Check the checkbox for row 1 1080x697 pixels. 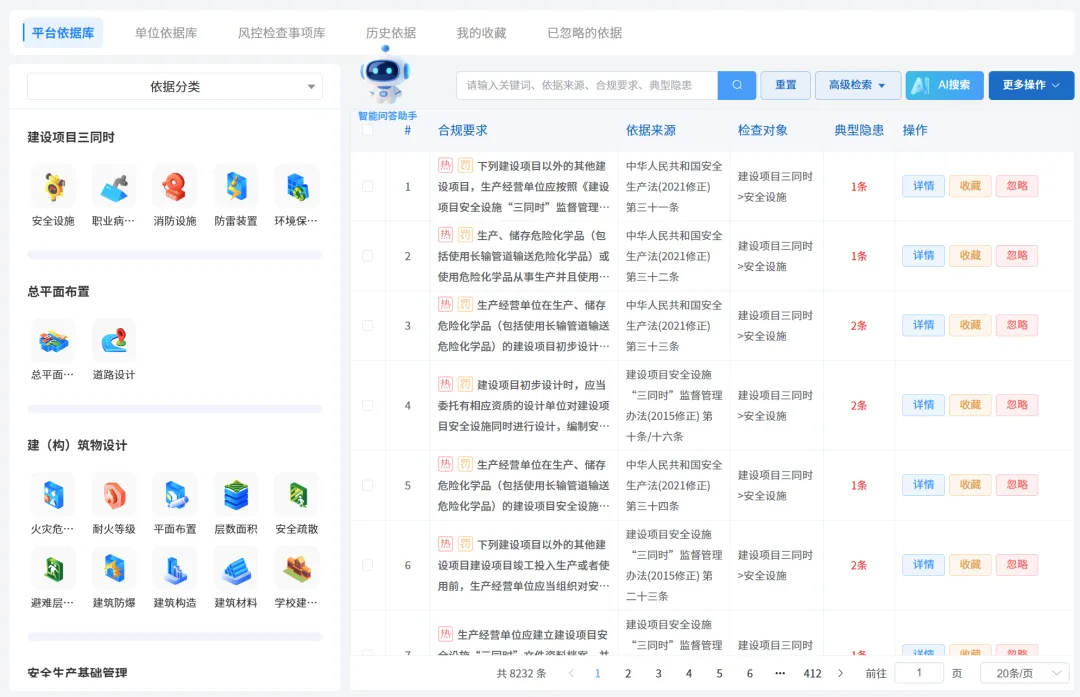(x=368, y=187)
